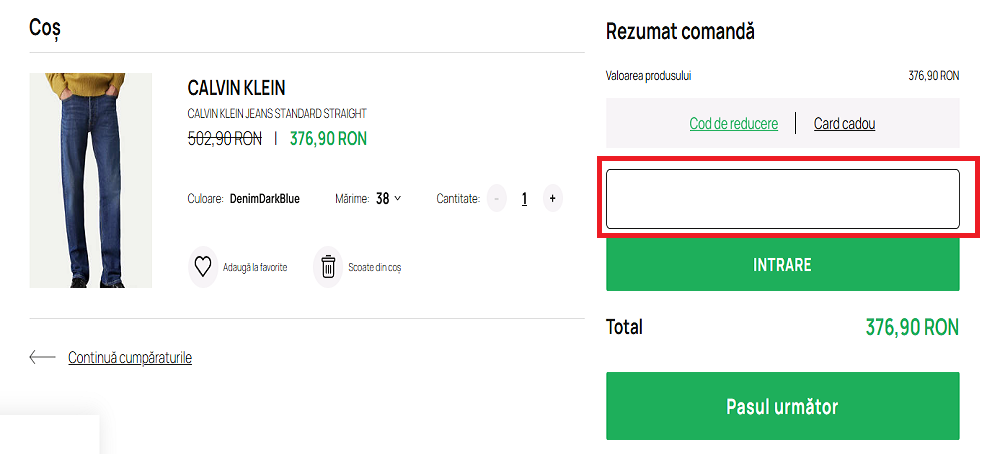Image resolution: width=1000 pixels, height=454 pixels.
Task: Proceed with the Pasul următor button
Action: click(782, 406)
